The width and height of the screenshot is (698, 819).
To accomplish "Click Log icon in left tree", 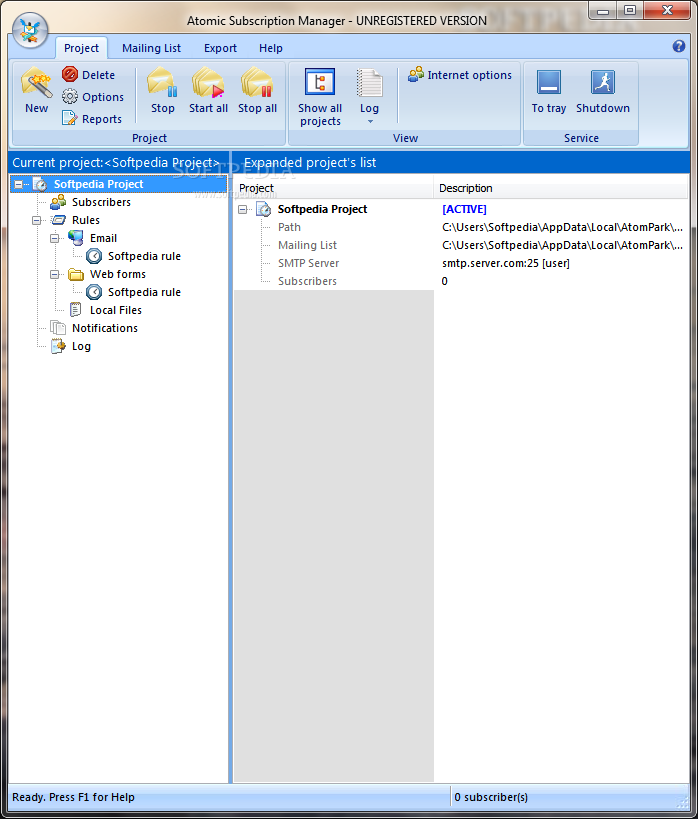I will 58,346.
